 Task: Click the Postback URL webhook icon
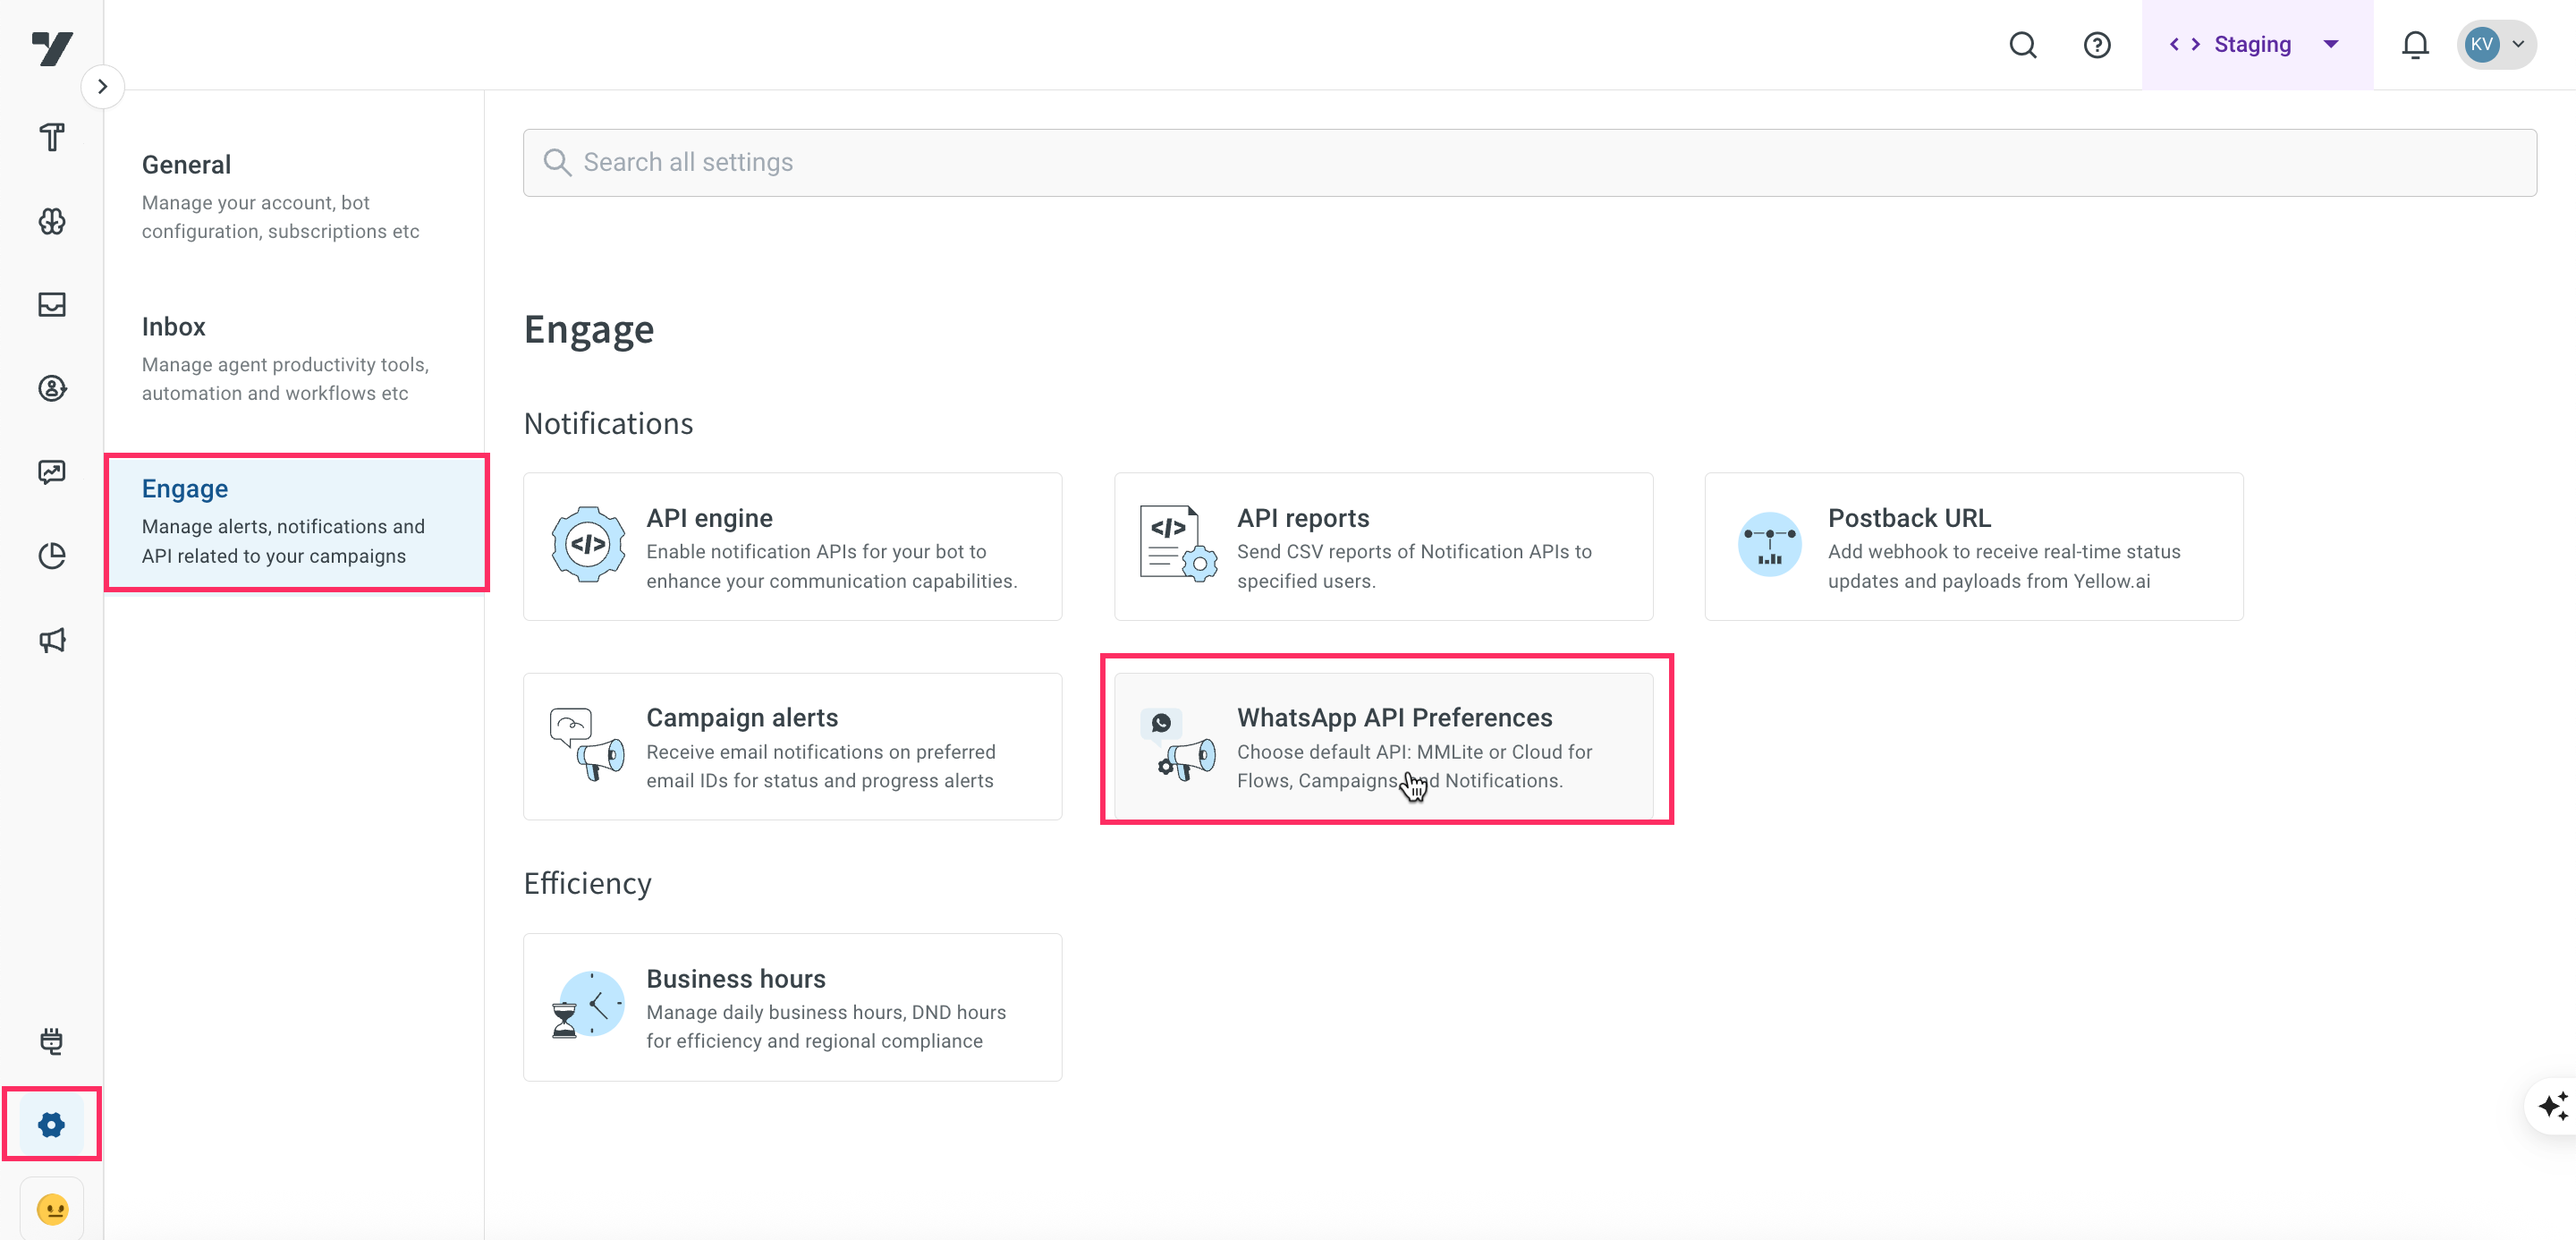coord(1769,545)
